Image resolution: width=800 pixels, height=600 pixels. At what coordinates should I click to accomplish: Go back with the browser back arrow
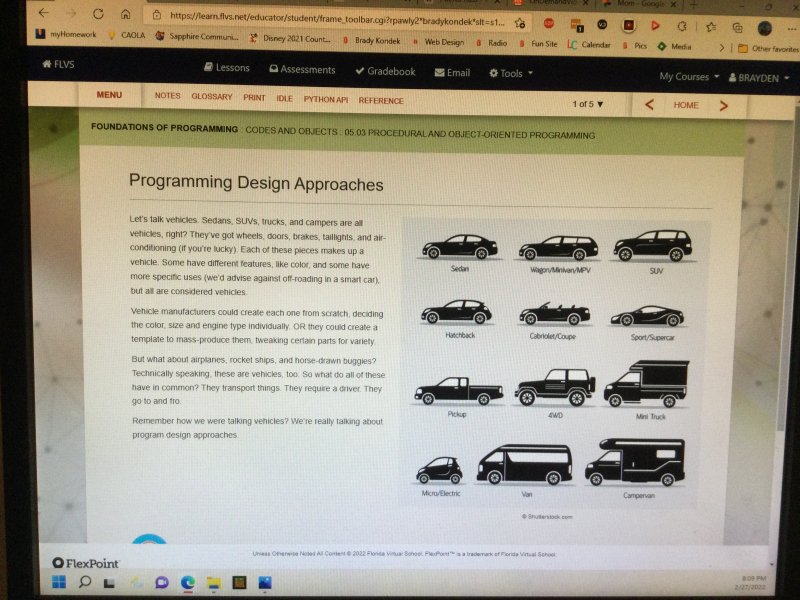[44, 13]
